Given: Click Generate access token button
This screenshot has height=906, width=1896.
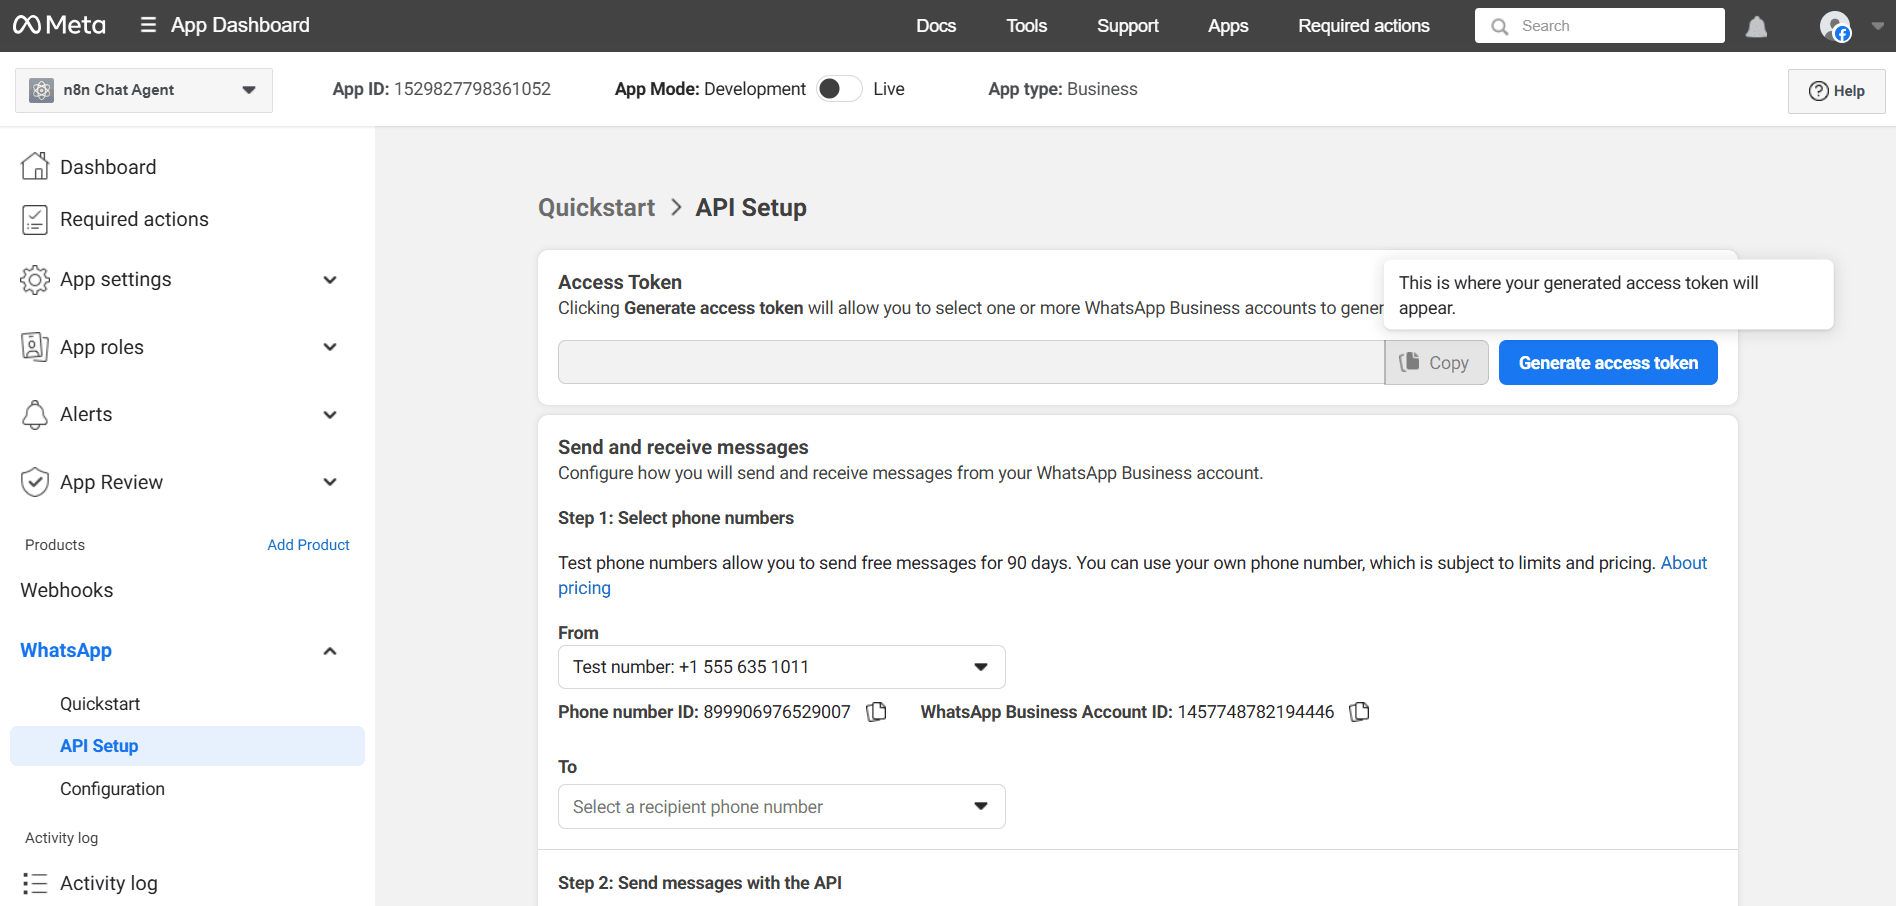Looking at the screenshot, I should tap(1608, 363).
